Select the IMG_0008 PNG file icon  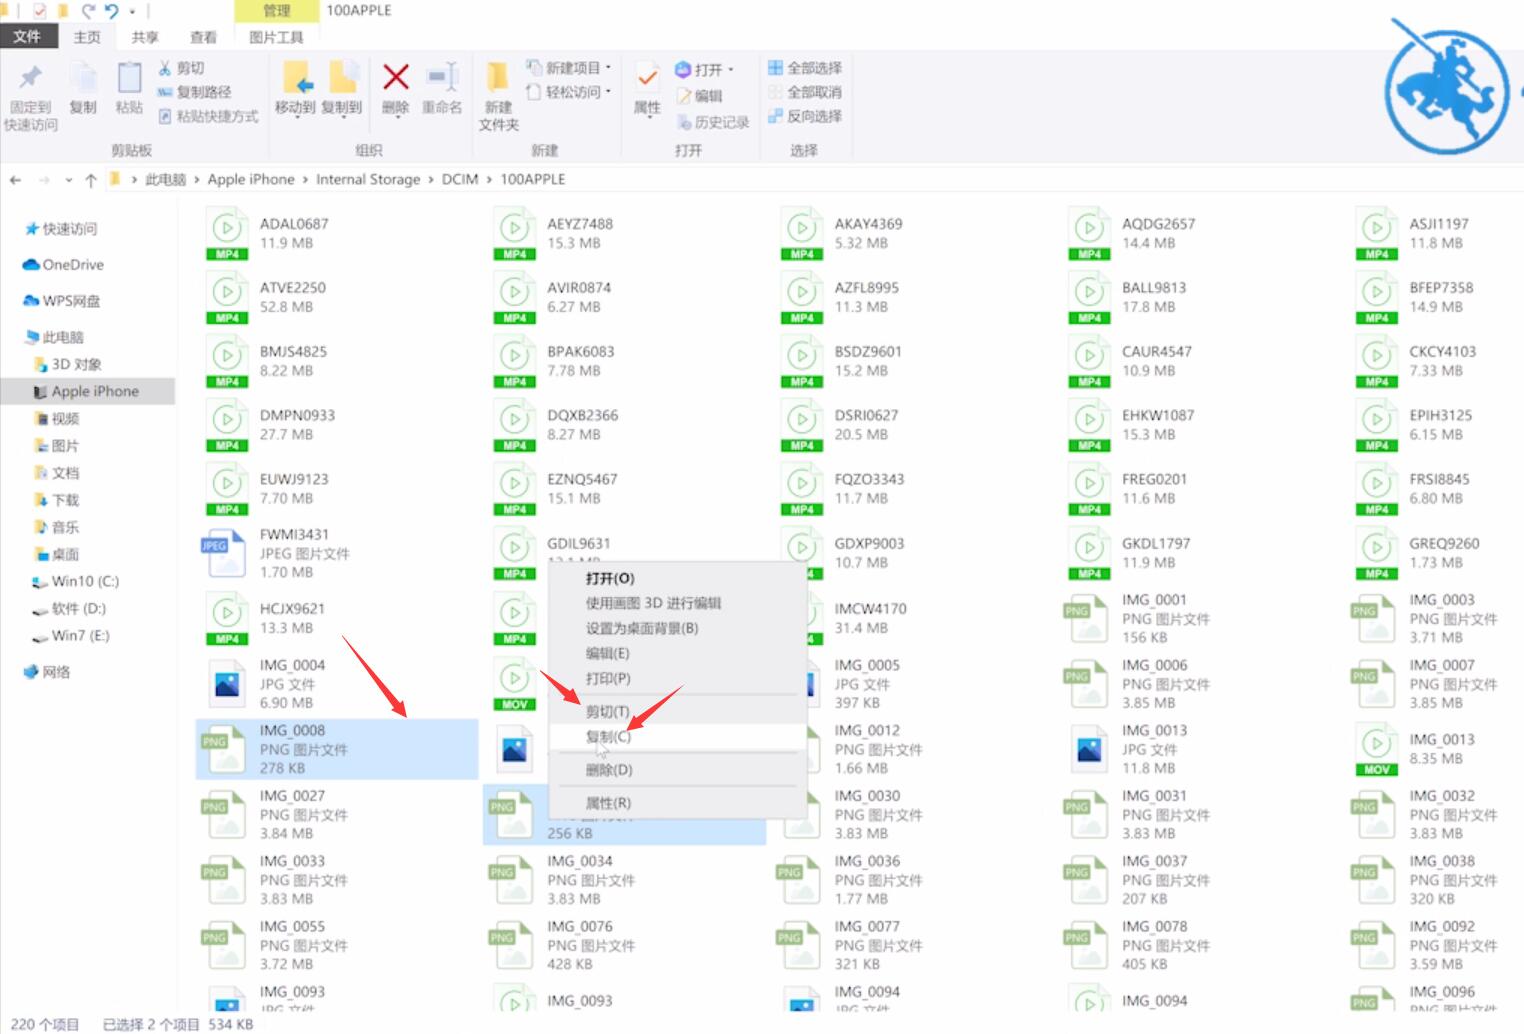pyautogui.click(x=223, y=749)
